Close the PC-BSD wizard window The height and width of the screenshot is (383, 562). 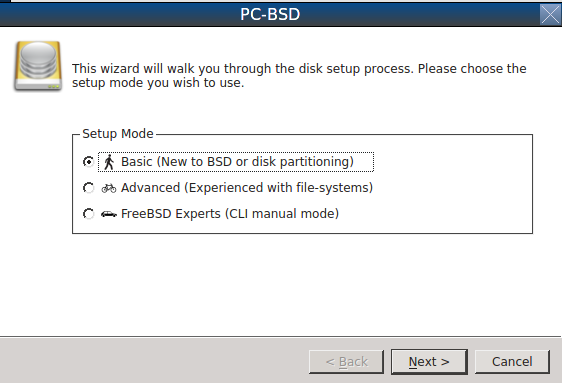(x=550, y=15)
